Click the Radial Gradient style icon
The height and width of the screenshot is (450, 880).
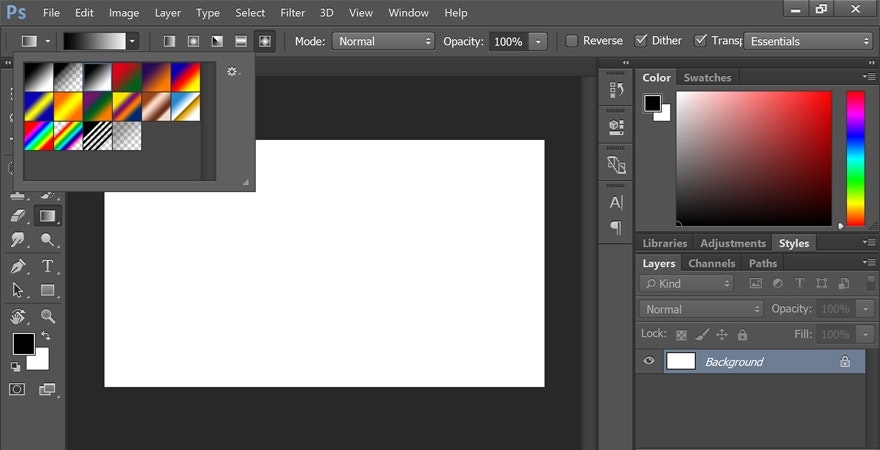point(192,41)
